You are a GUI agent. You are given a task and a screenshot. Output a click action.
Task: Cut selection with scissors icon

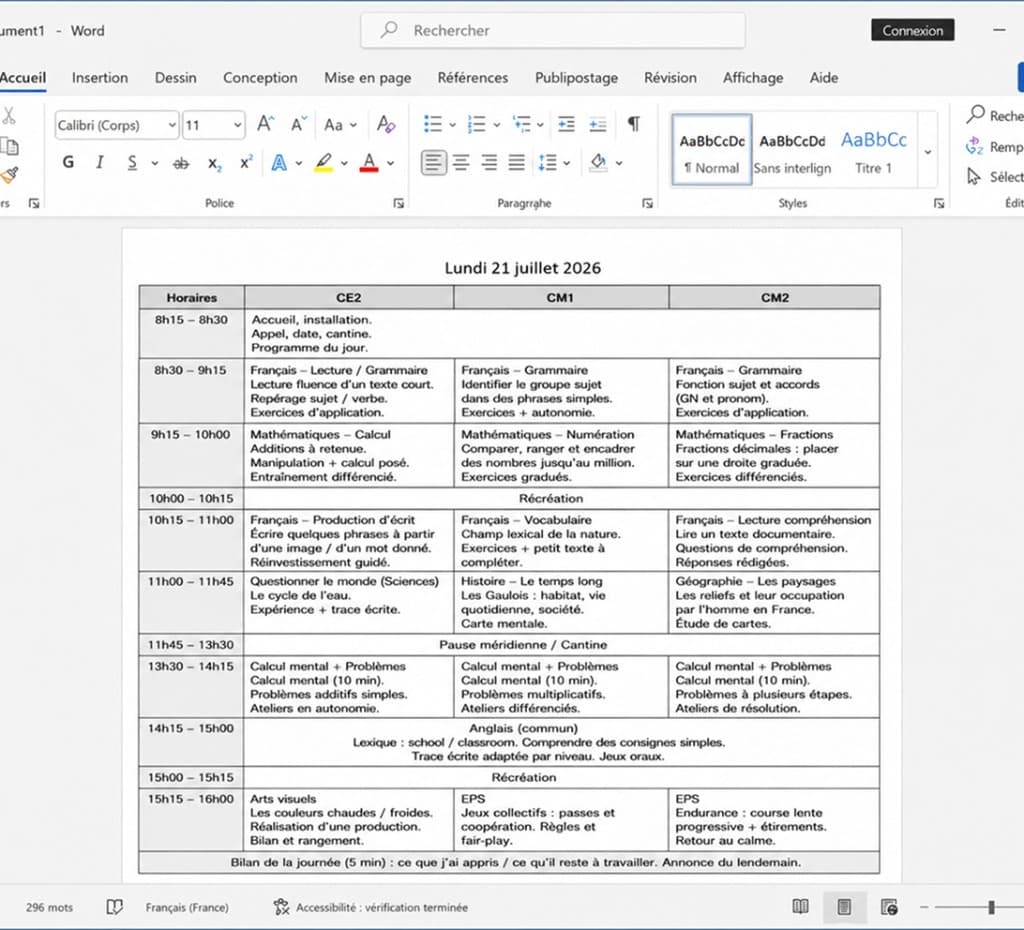pos(9,116)
